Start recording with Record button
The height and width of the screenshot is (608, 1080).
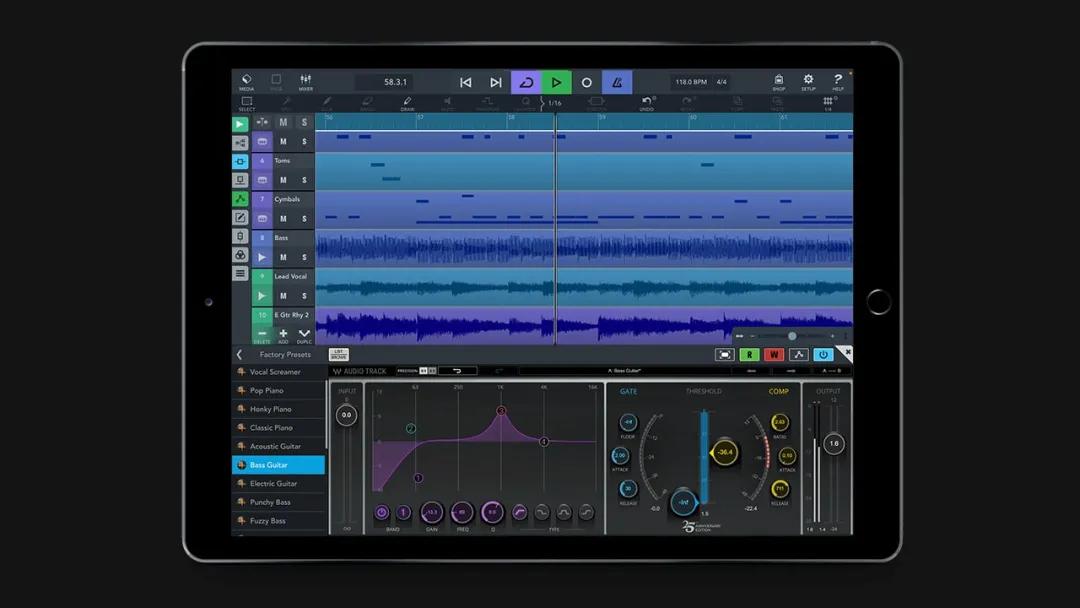pyautogui.click(x=586, y=83)
